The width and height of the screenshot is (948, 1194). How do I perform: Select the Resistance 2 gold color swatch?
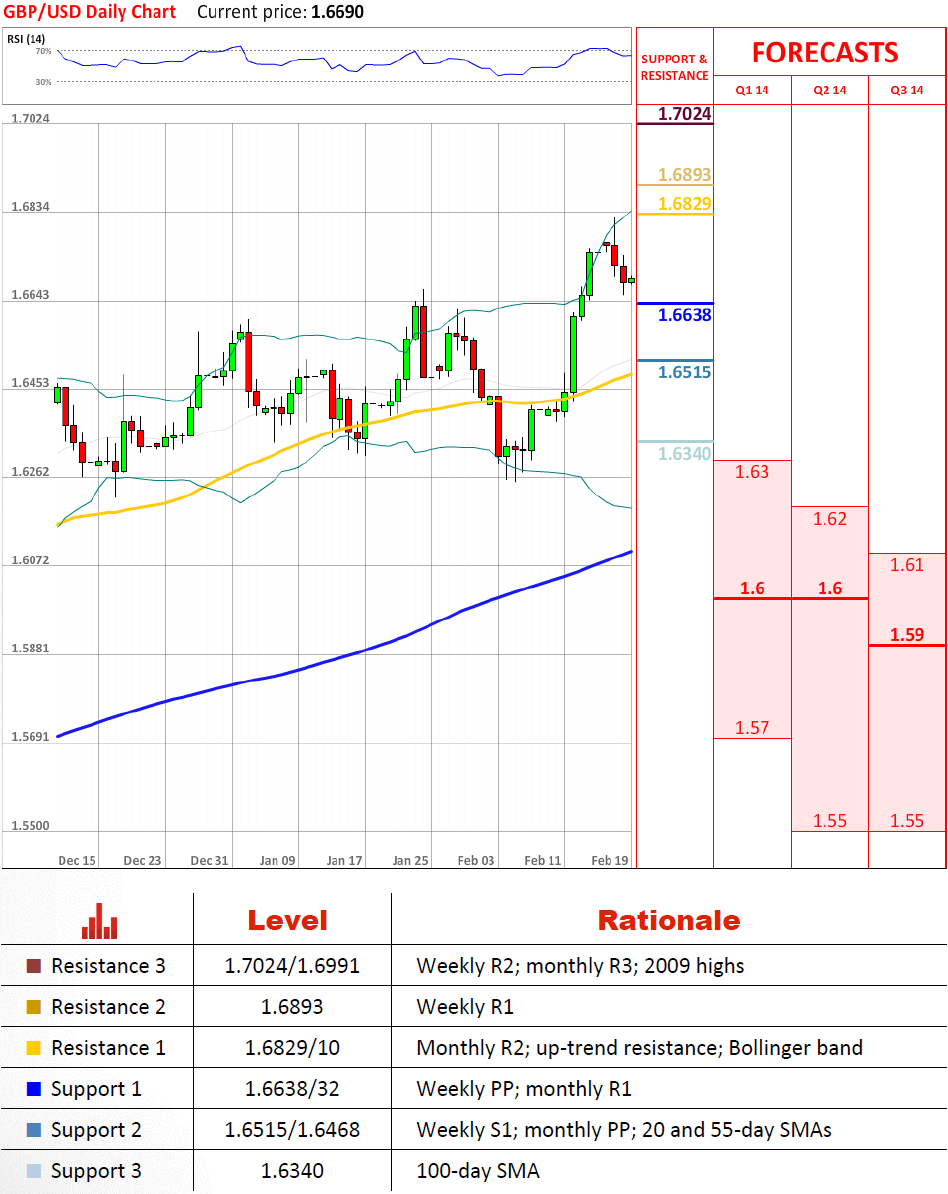tap(33, 1007)
